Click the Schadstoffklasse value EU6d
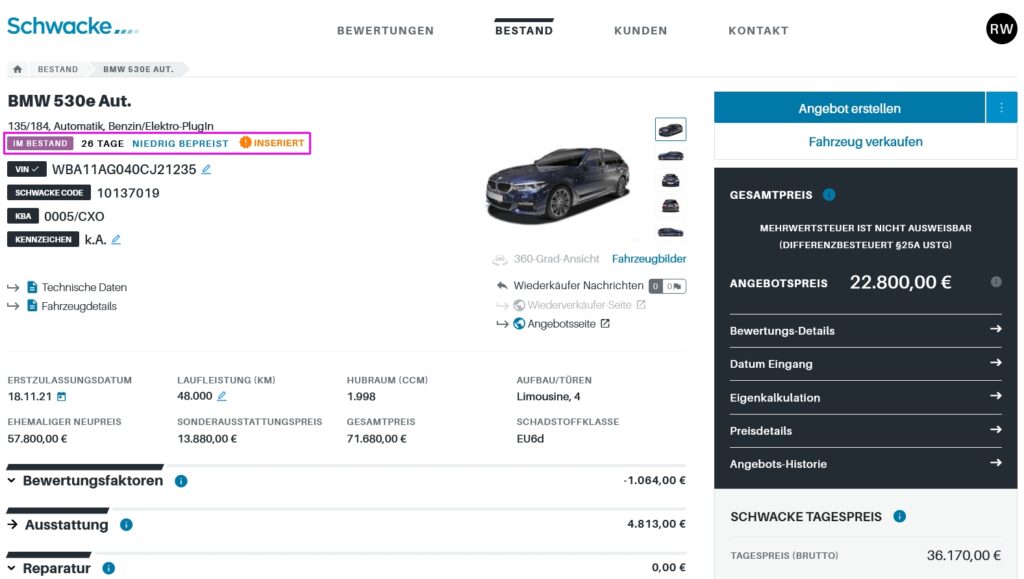1024x579 pixels. (x=530, y=439)
